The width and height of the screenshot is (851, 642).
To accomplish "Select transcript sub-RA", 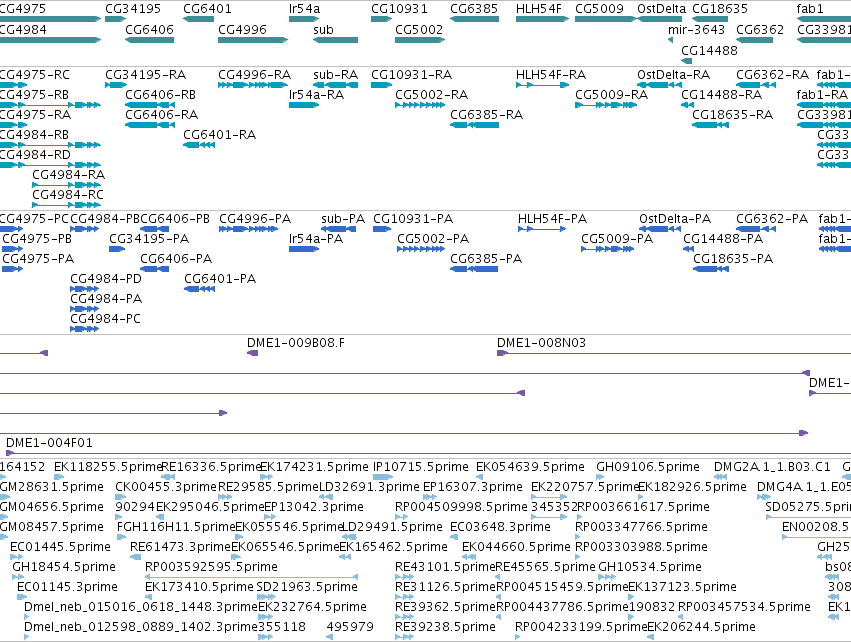I will (335, 74).
